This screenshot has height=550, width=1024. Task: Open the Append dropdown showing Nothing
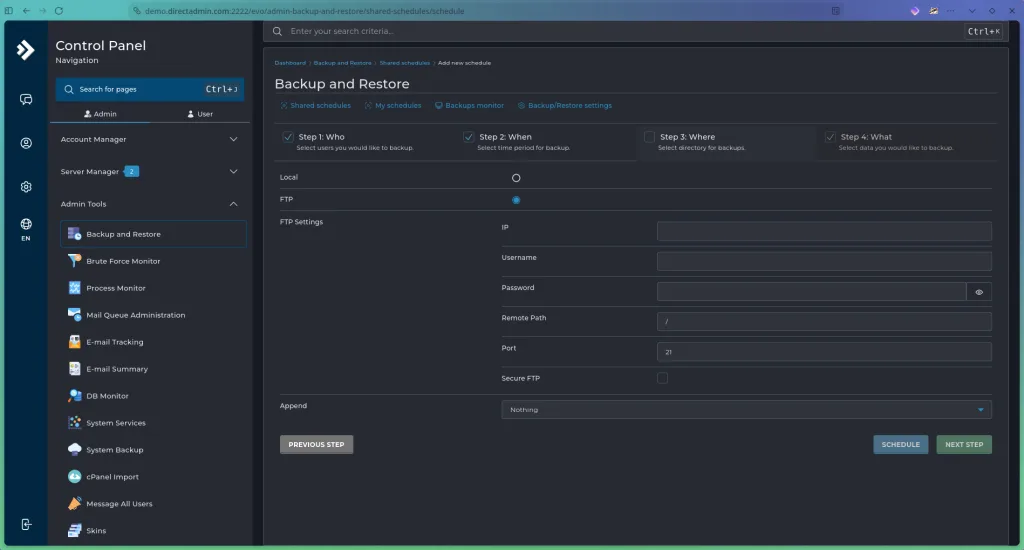[x=746, y=410]
